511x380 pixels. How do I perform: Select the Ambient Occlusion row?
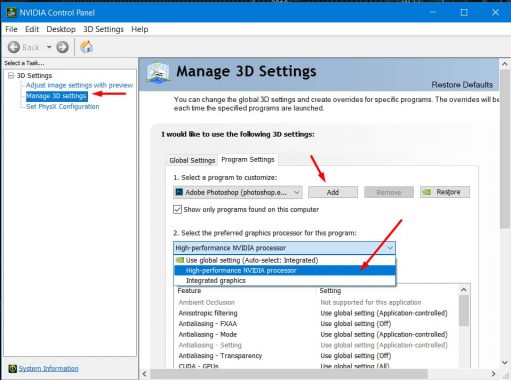(x=316, y=302)
